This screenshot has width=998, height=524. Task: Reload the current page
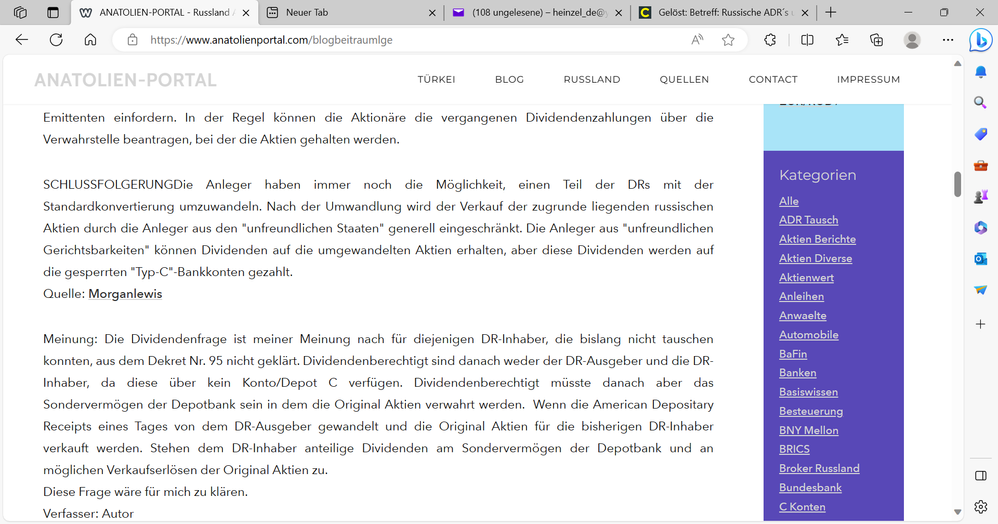click(x=56, y=39)
